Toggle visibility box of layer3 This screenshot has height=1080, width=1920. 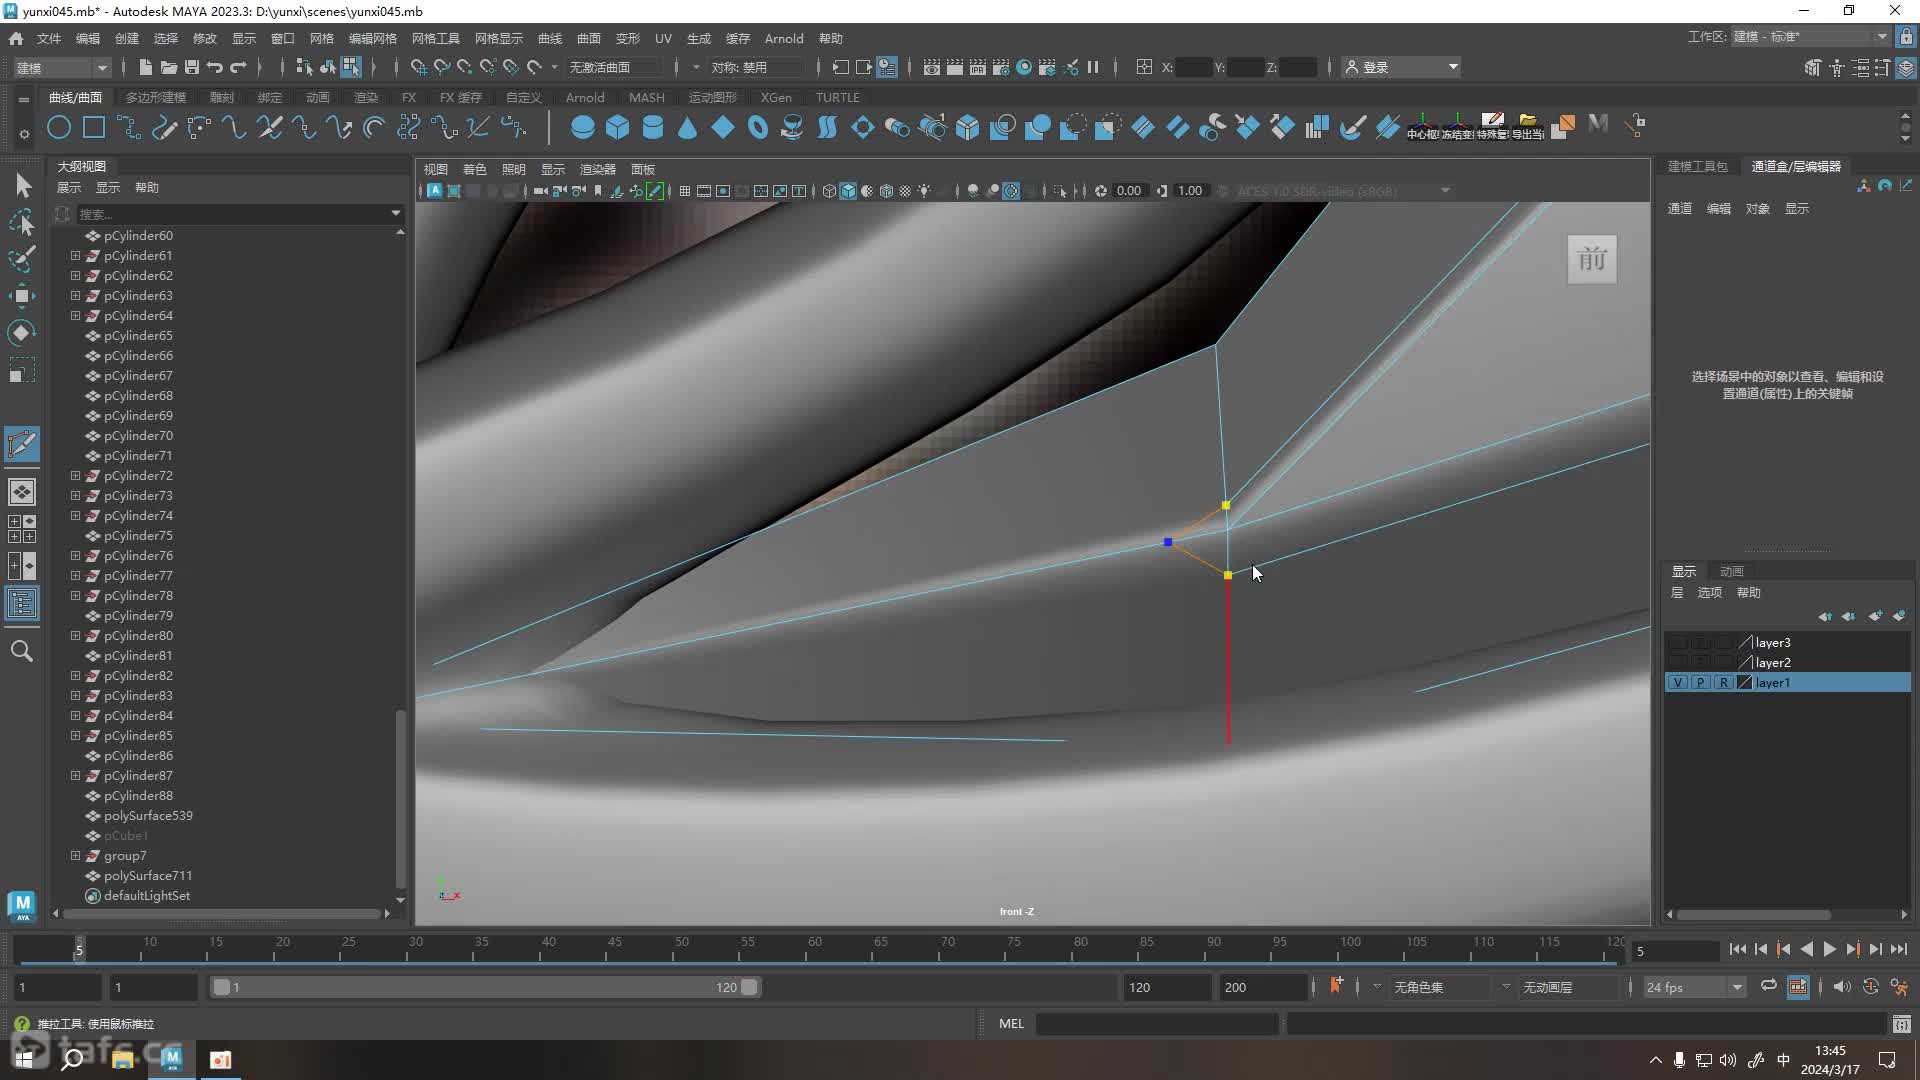coord(1679,643)
